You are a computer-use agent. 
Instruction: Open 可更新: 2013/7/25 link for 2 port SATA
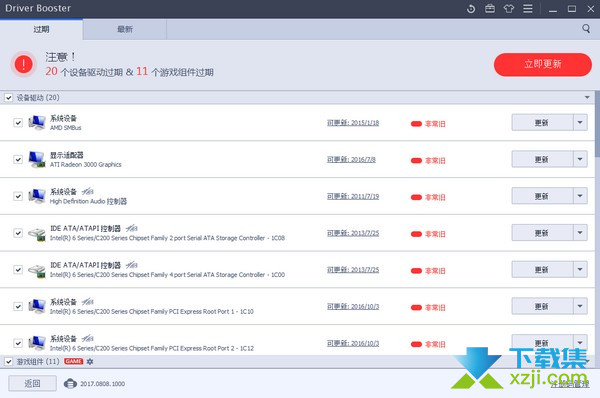(x=353, y=233)
